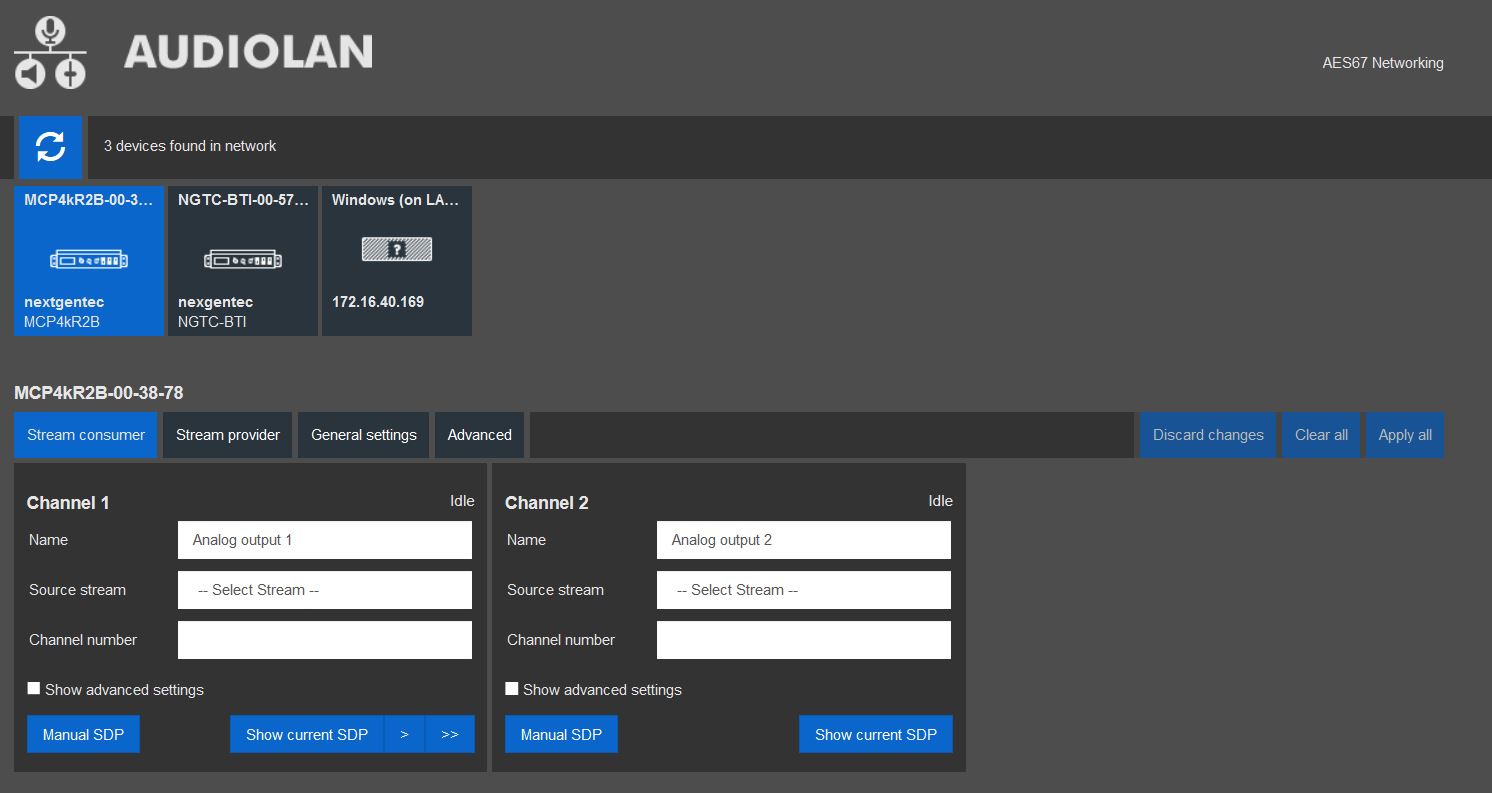Click AES67 Networking text
Viewport: 1492px width, 793px height.
(x=1383, y=63)
